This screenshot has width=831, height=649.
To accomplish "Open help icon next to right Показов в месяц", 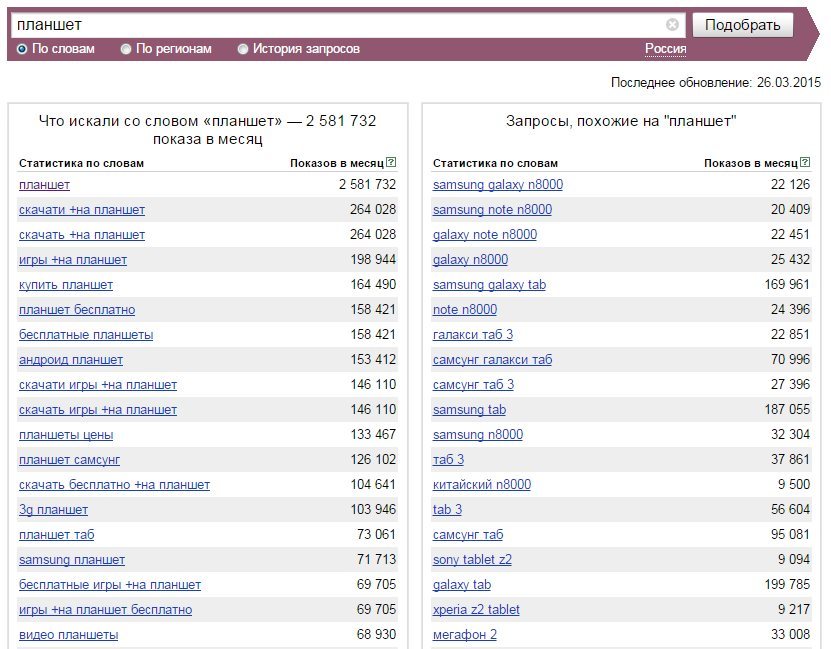I will click(805, 162).
